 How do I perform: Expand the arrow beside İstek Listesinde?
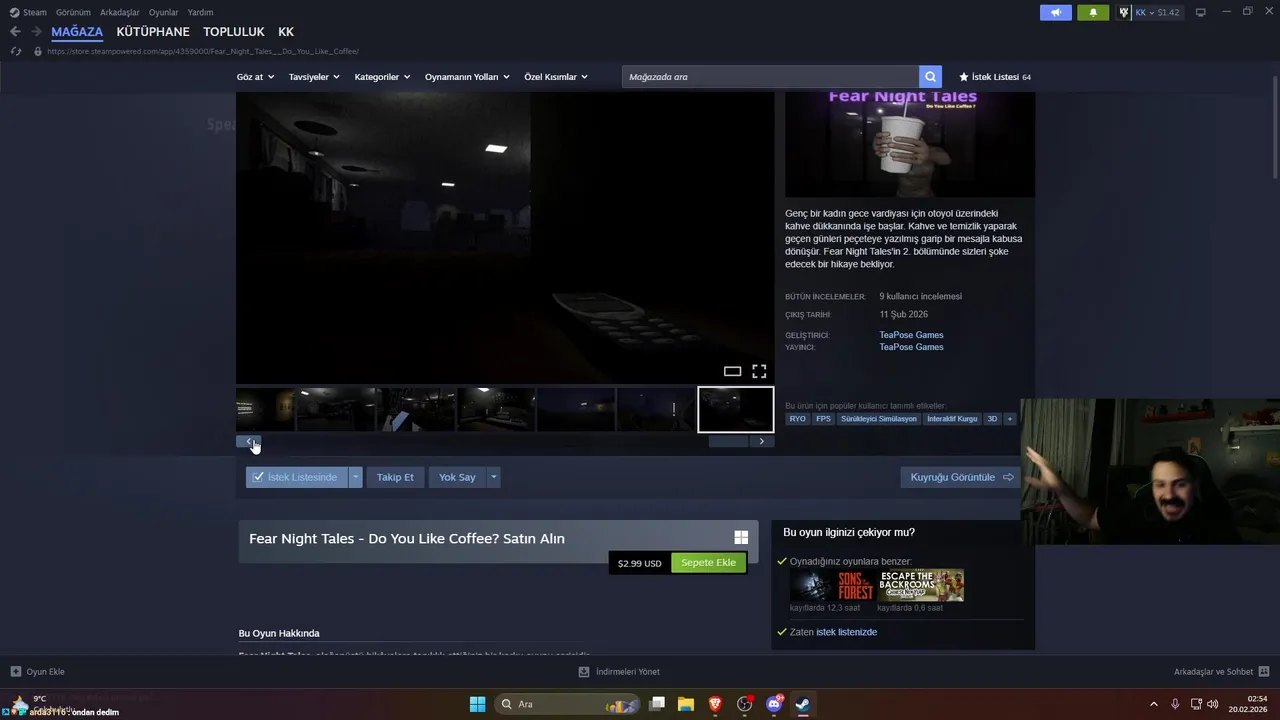(355, 477)
